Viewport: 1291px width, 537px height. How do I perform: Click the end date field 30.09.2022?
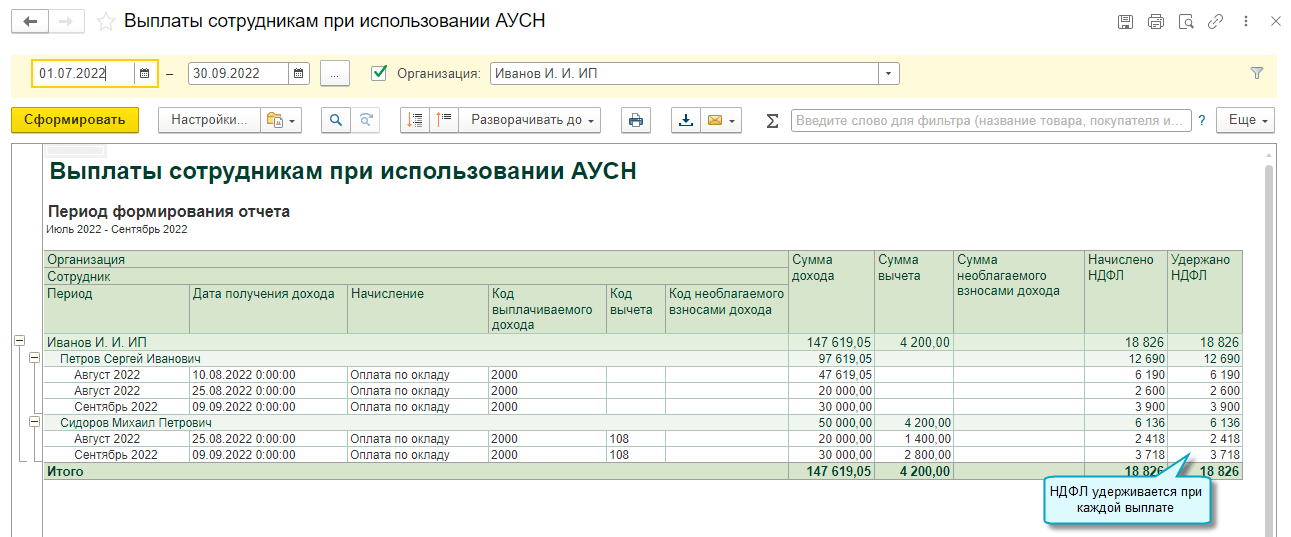(x=238, y=73)
